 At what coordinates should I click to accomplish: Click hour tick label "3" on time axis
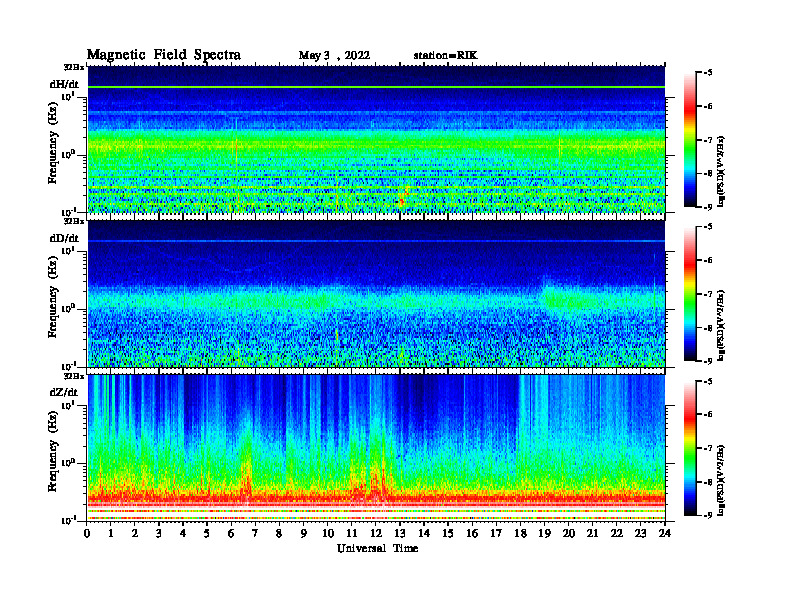(159, 534)
